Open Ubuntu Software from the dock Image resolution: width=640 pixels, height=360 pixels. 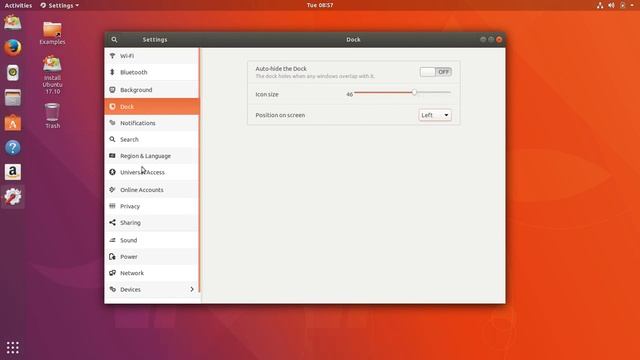13,123
